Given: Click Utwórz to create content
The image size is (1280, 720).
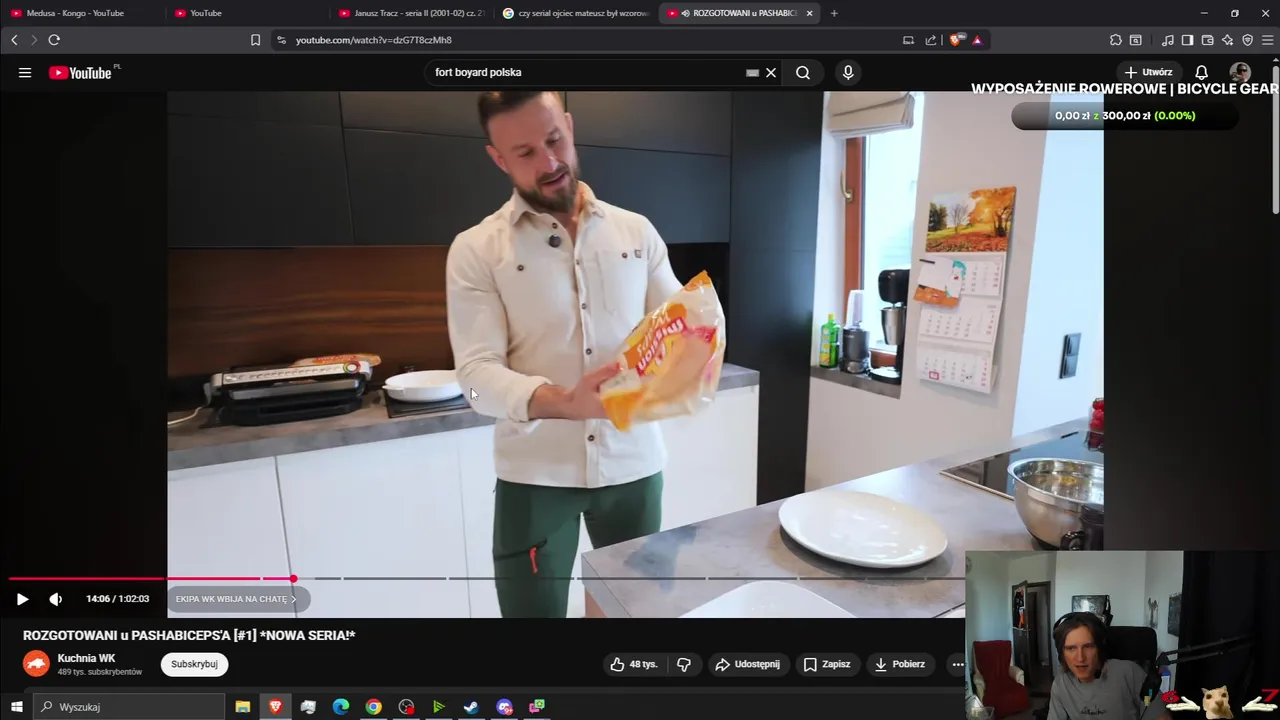Looking at the screenshot, I should click(1148, 72).
